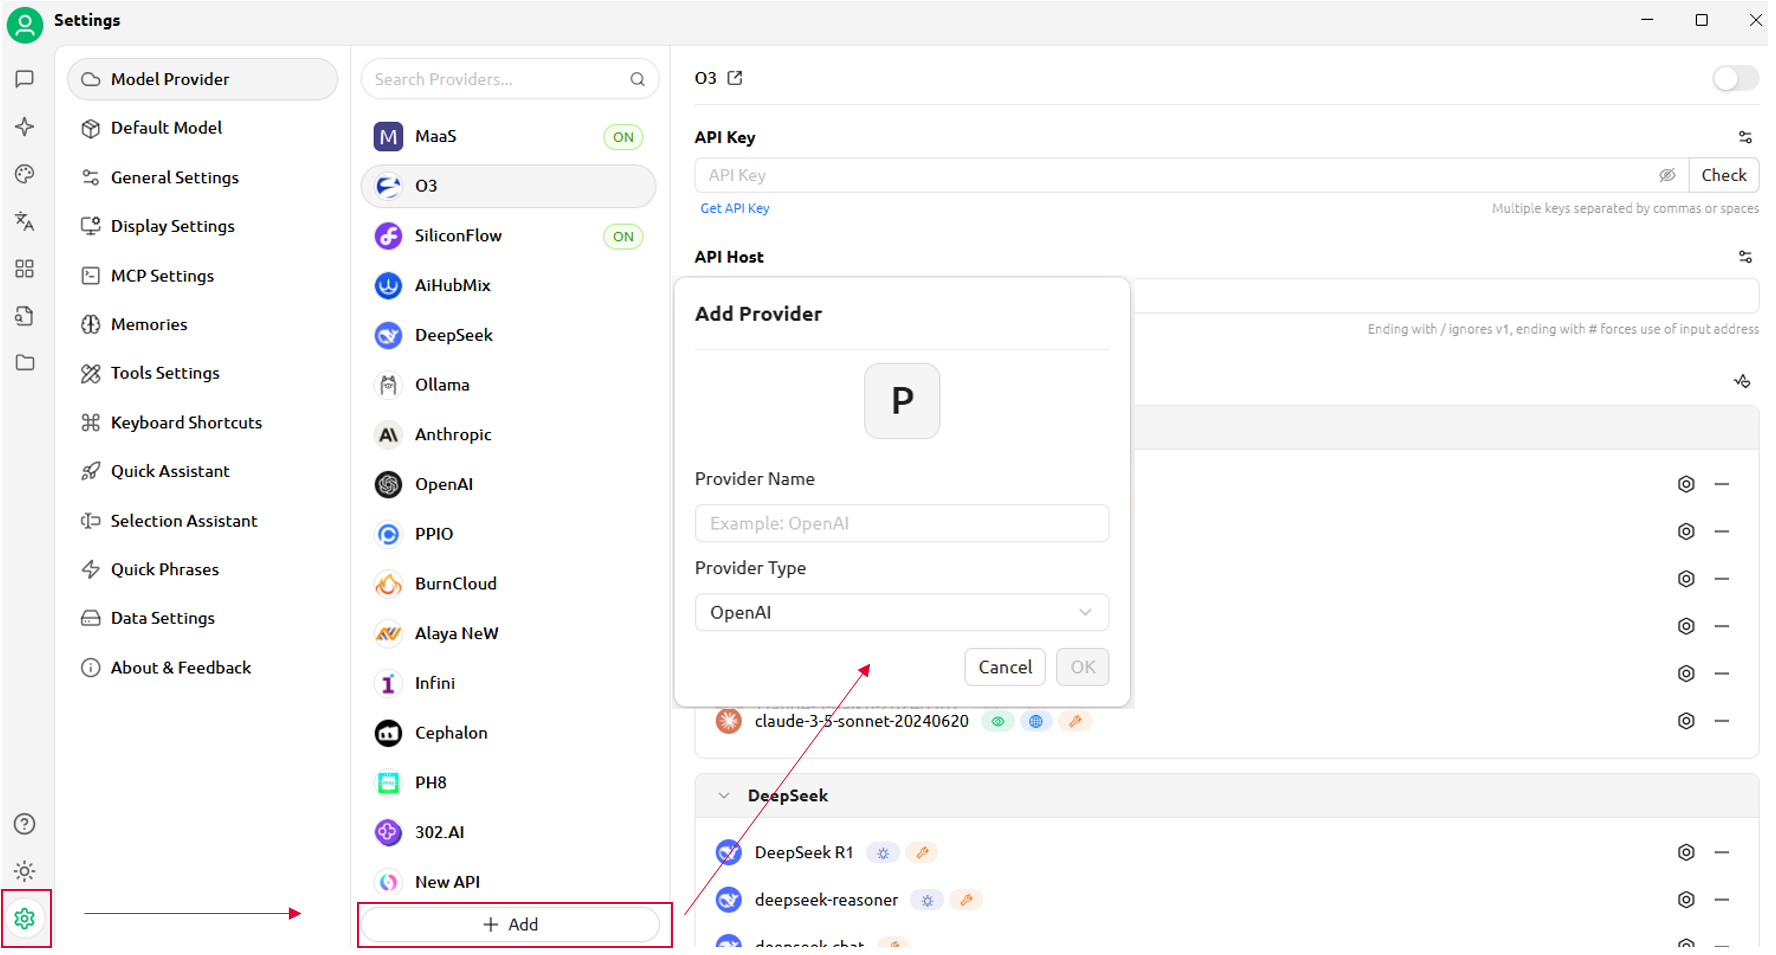The height and width of the screenshot is (955, 1776).
Task: Click the Add provider button
Action: (510, 925)
